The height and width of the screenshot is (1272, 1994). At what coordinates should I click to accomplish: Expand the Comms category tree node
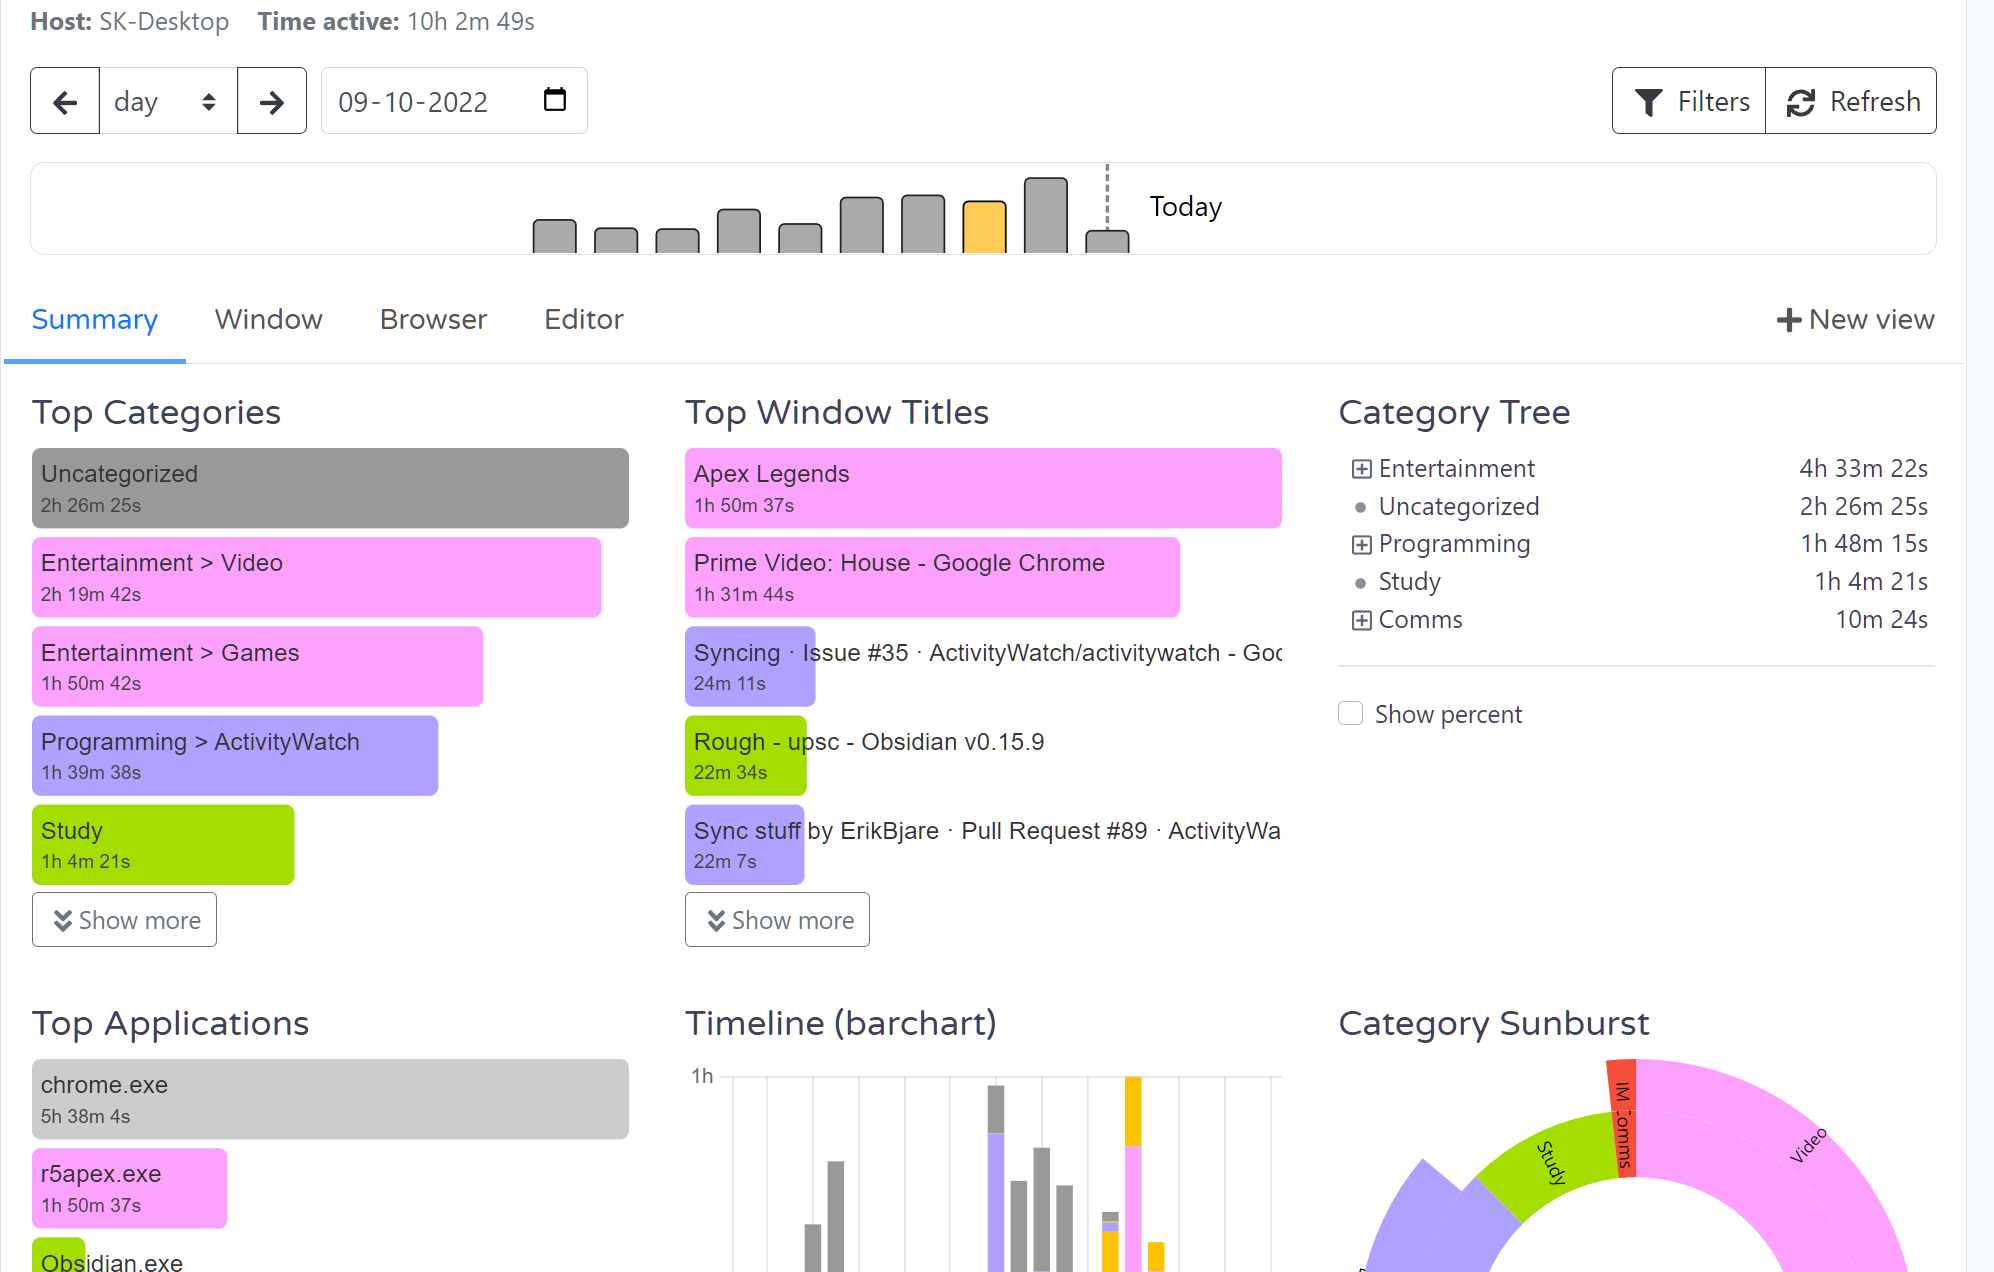1361,621
